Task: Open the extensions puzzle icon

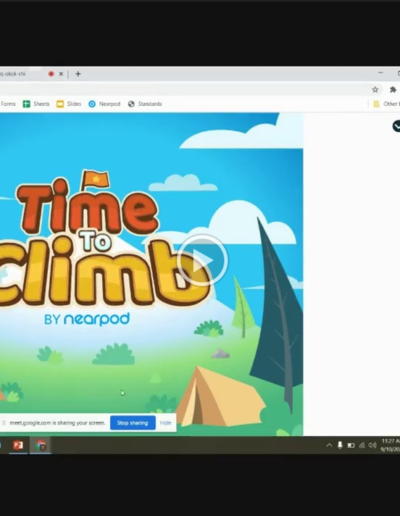Action: (x=393, y=89)
